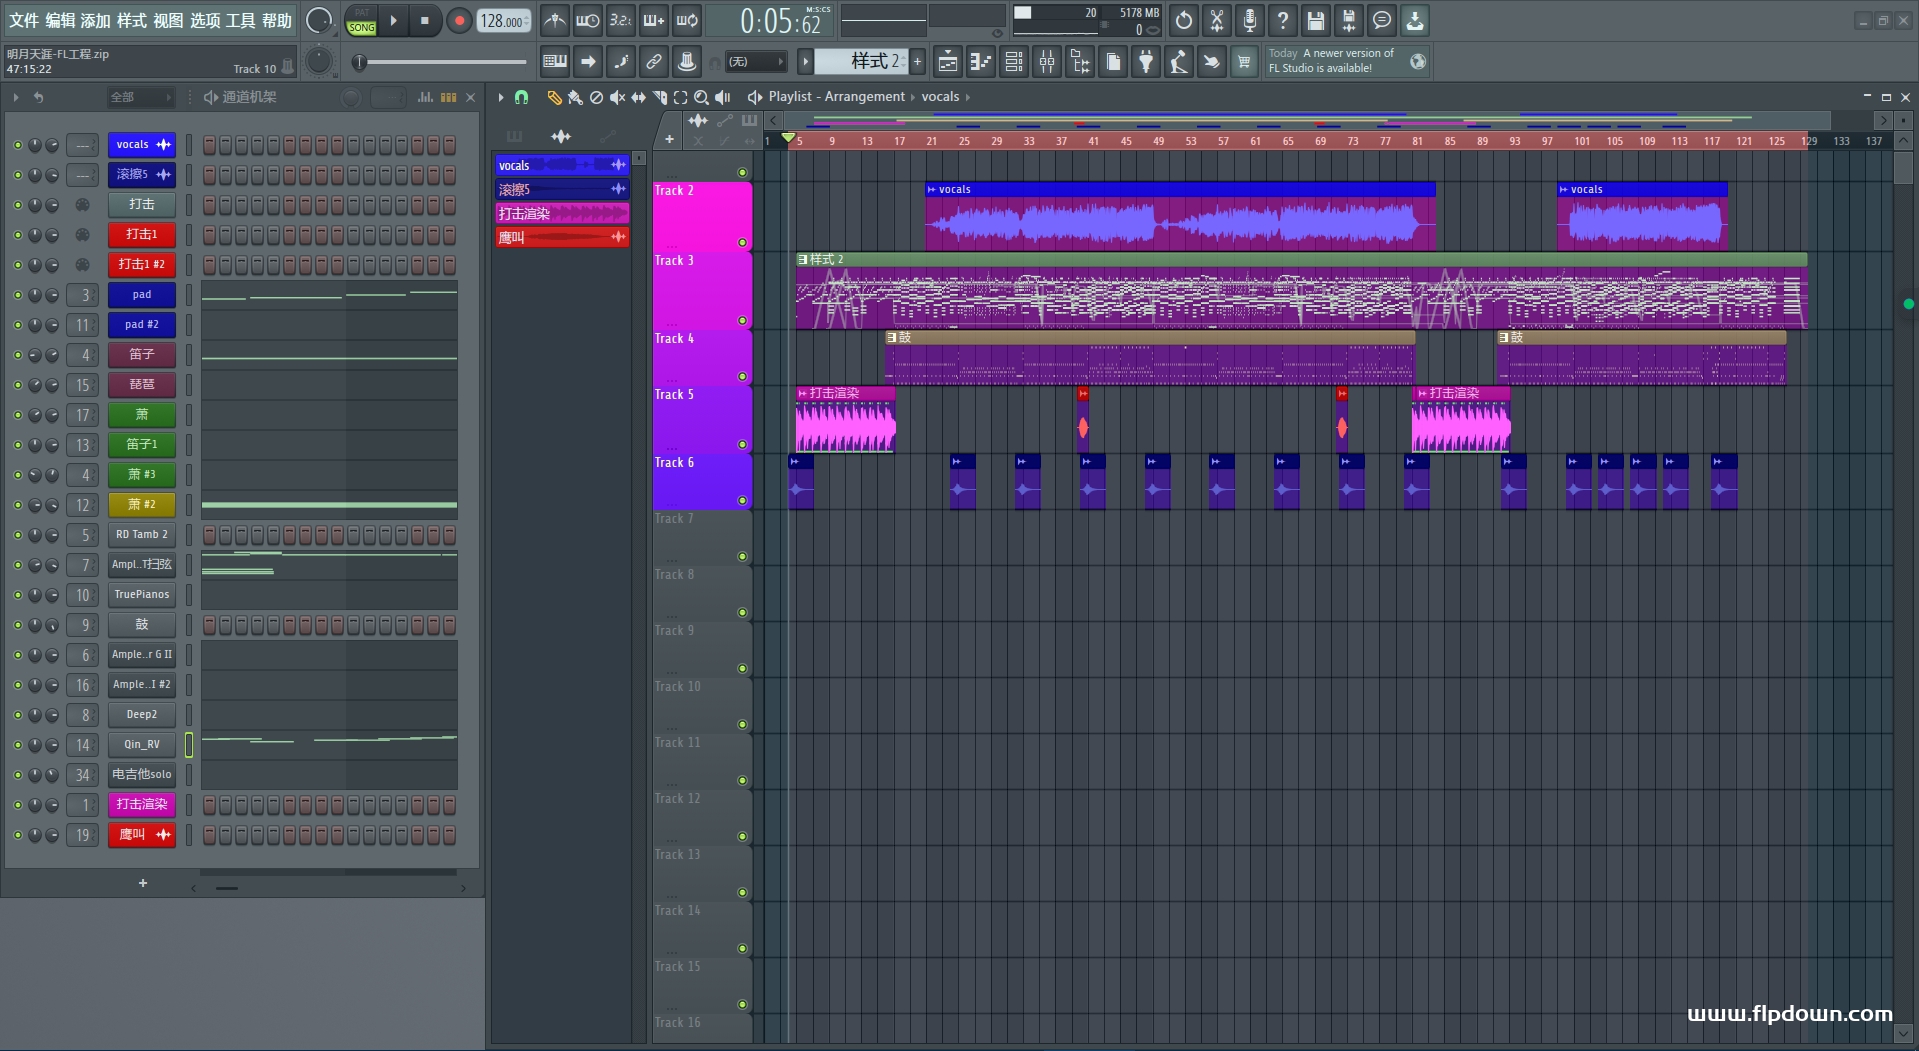1919x1051 pixels.
Task: Toggle the metronome icon
Action: click(x=555, y=20)
